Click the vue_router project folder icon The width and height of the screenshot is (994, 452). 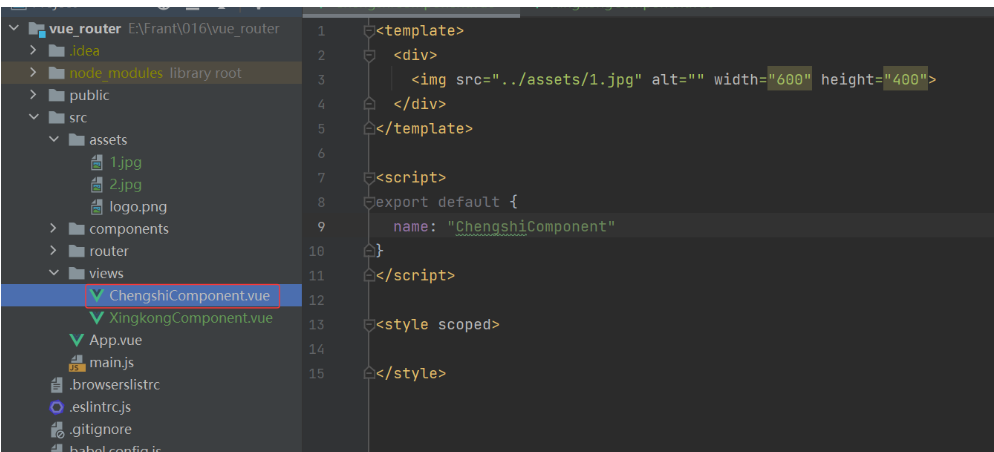(37, 29)
